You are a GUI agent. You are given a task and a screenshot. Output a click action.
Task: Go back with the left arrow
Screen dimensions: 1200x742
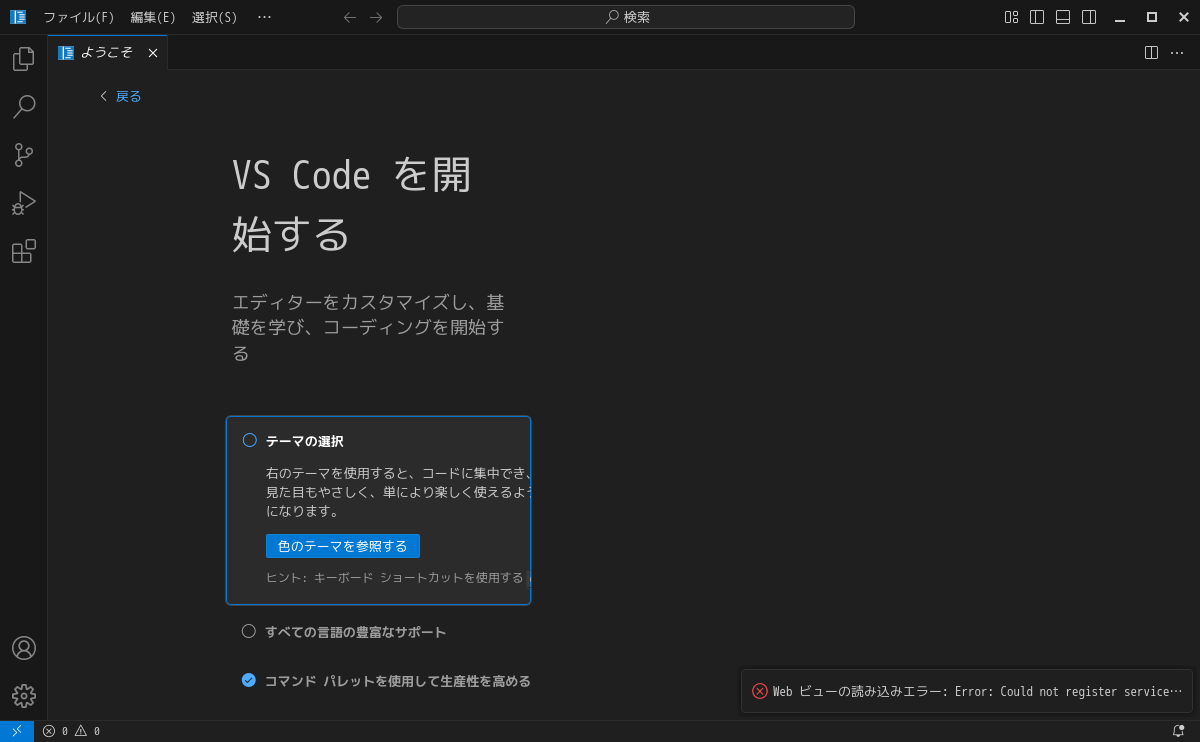click(350, 17)
